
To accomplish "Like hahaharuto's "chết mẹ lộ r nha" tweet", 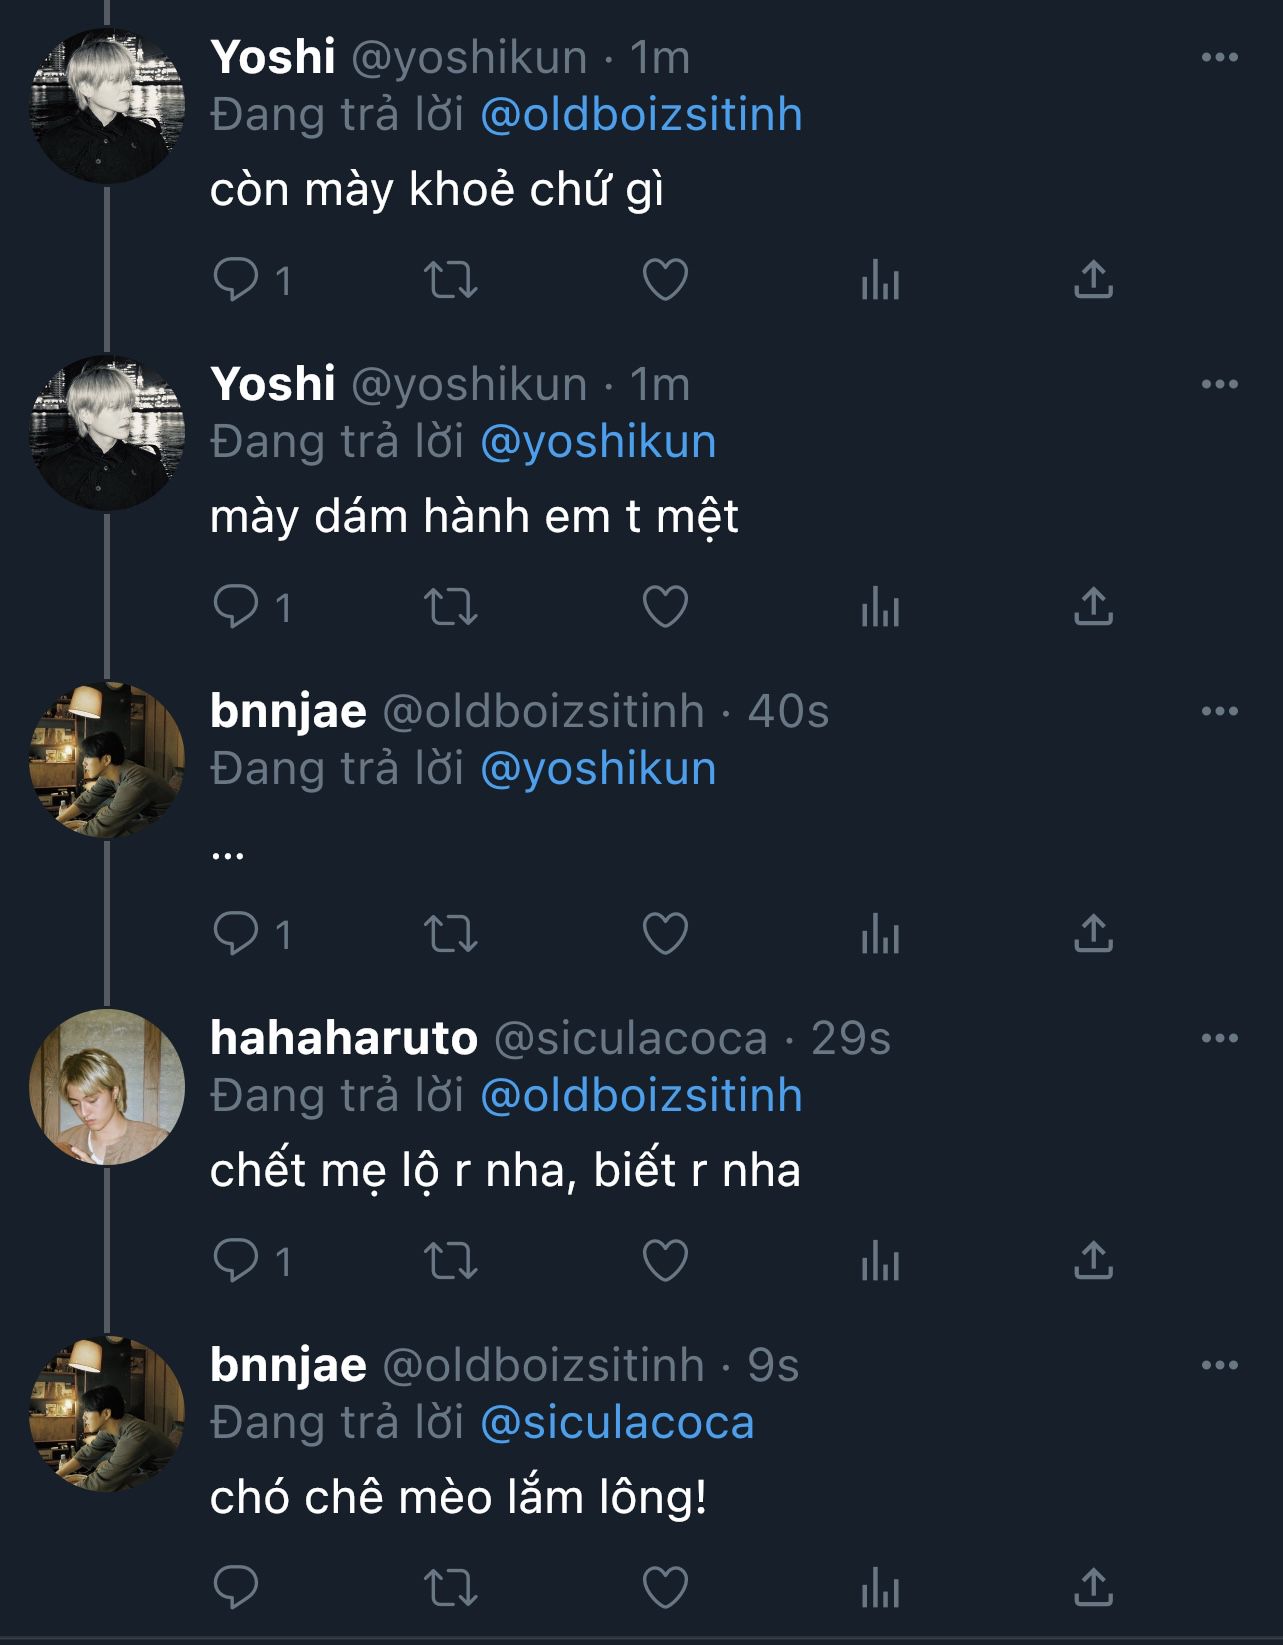I will coord(665,1261).
